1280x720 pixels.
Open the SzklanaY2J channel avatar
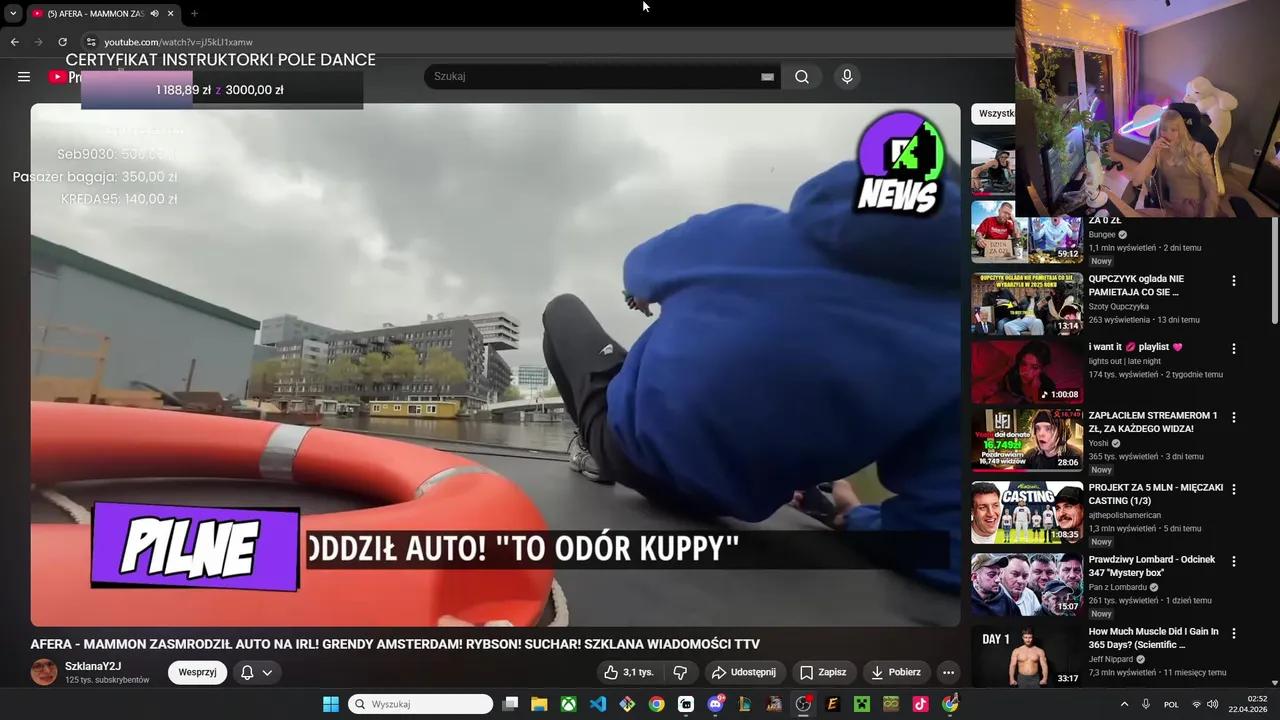pos(43,672)
